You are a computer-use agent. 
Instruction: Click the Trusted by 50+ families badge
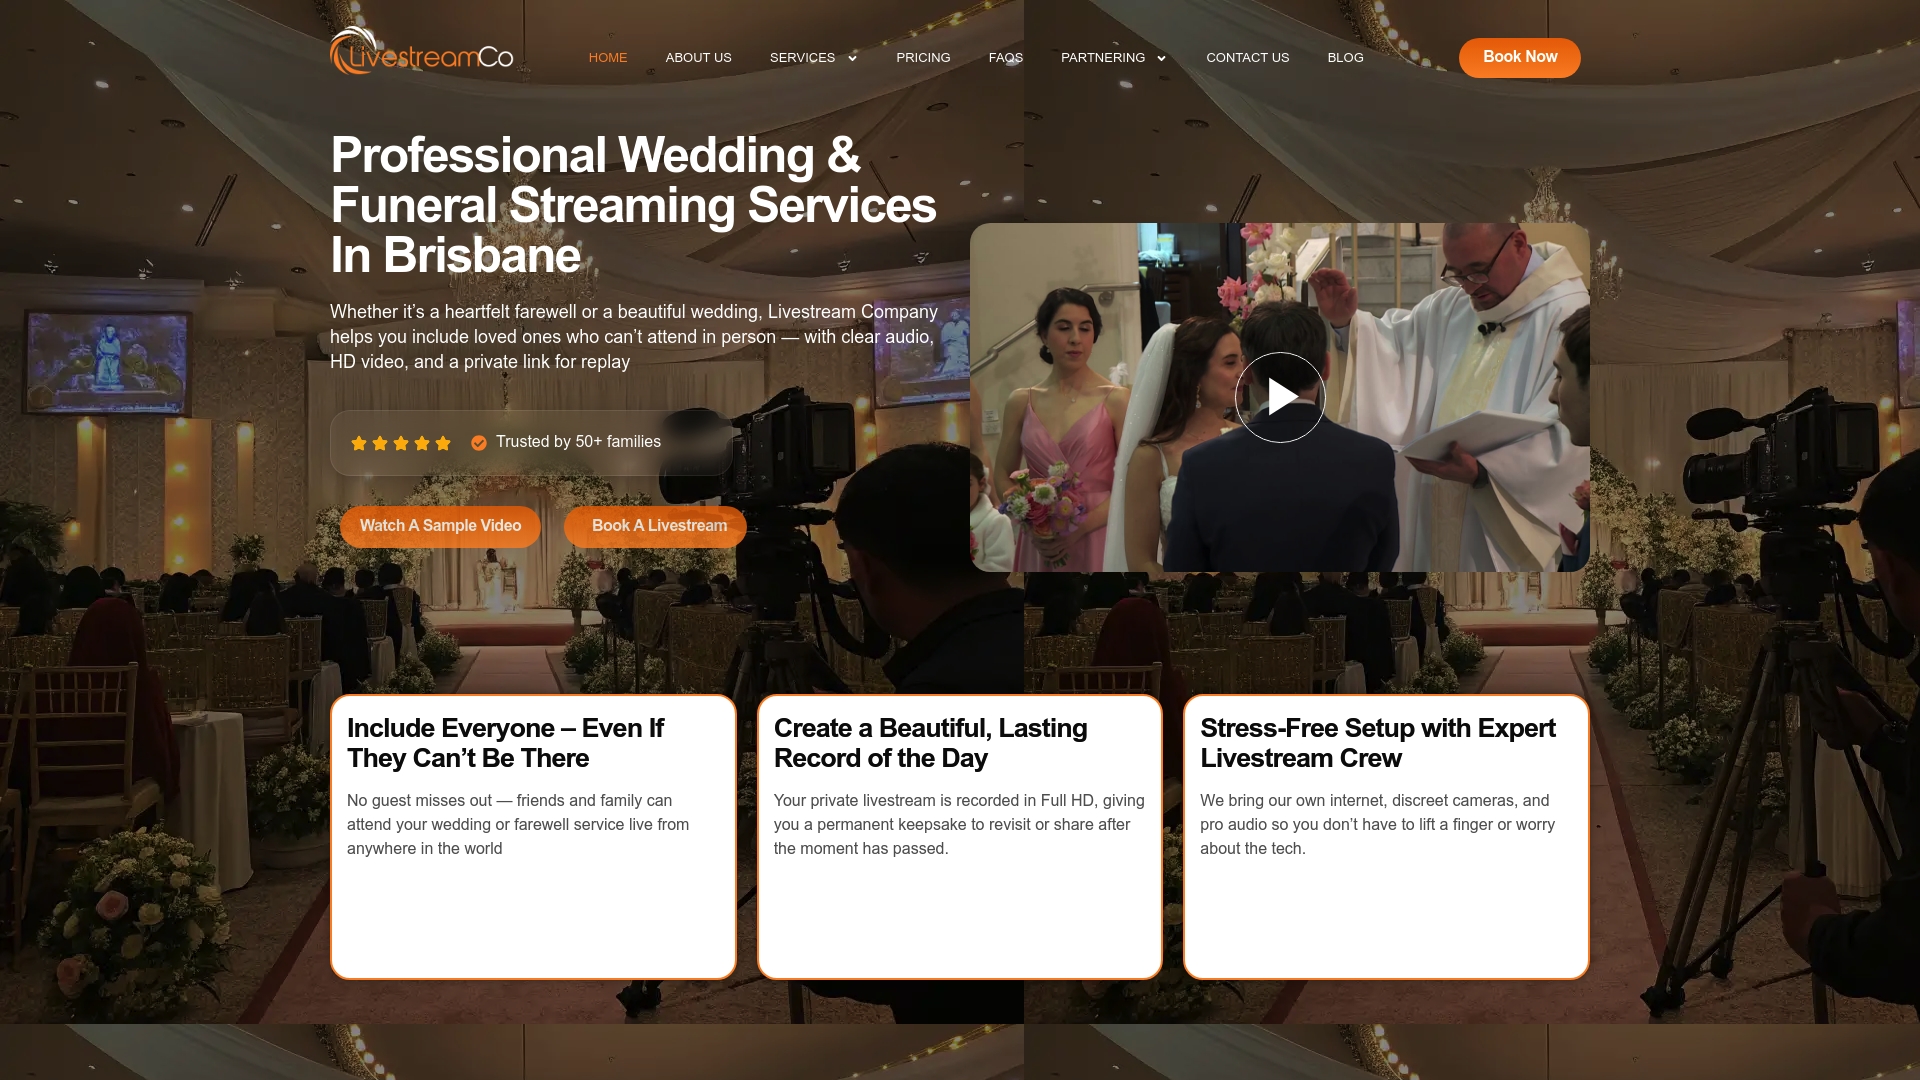pyautogui.click(x=531, y=443)
